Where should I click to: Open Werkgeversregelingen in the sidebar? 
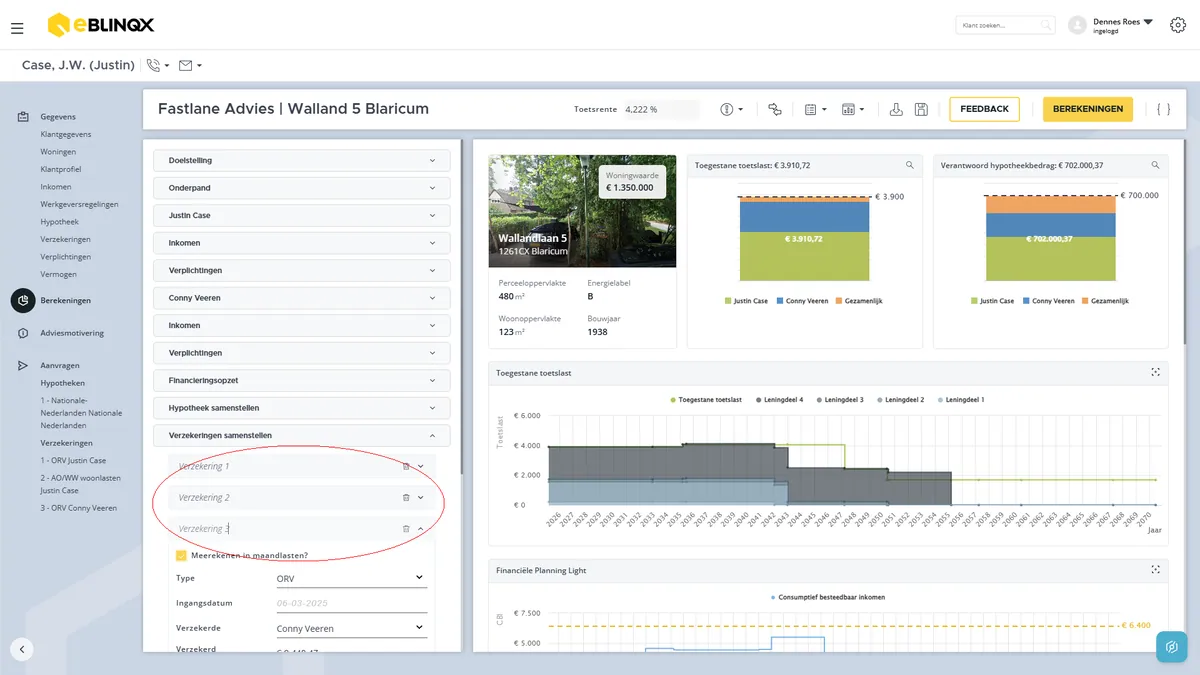tap(79, 204)
